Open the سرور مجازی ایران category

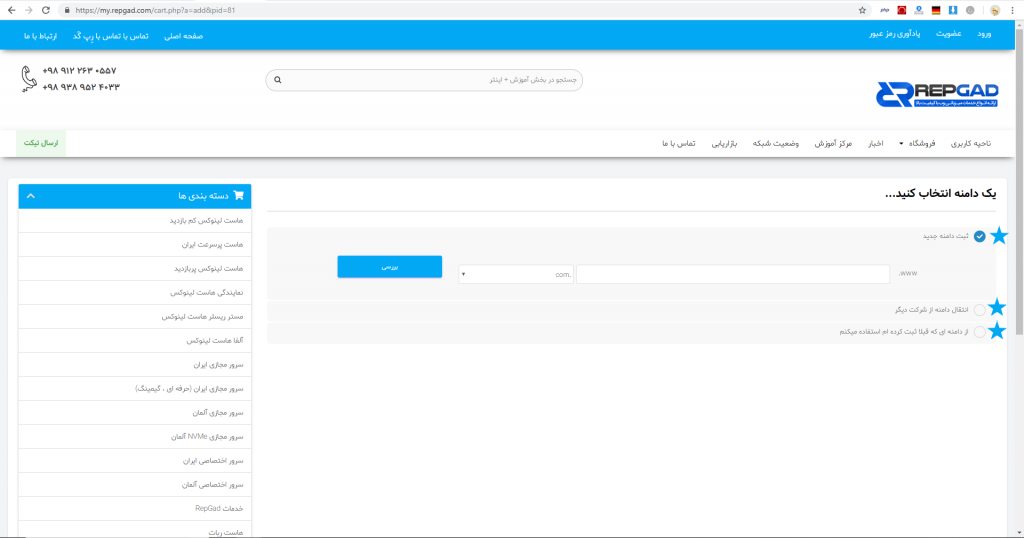pyautogui.click(x=135, y=364)
